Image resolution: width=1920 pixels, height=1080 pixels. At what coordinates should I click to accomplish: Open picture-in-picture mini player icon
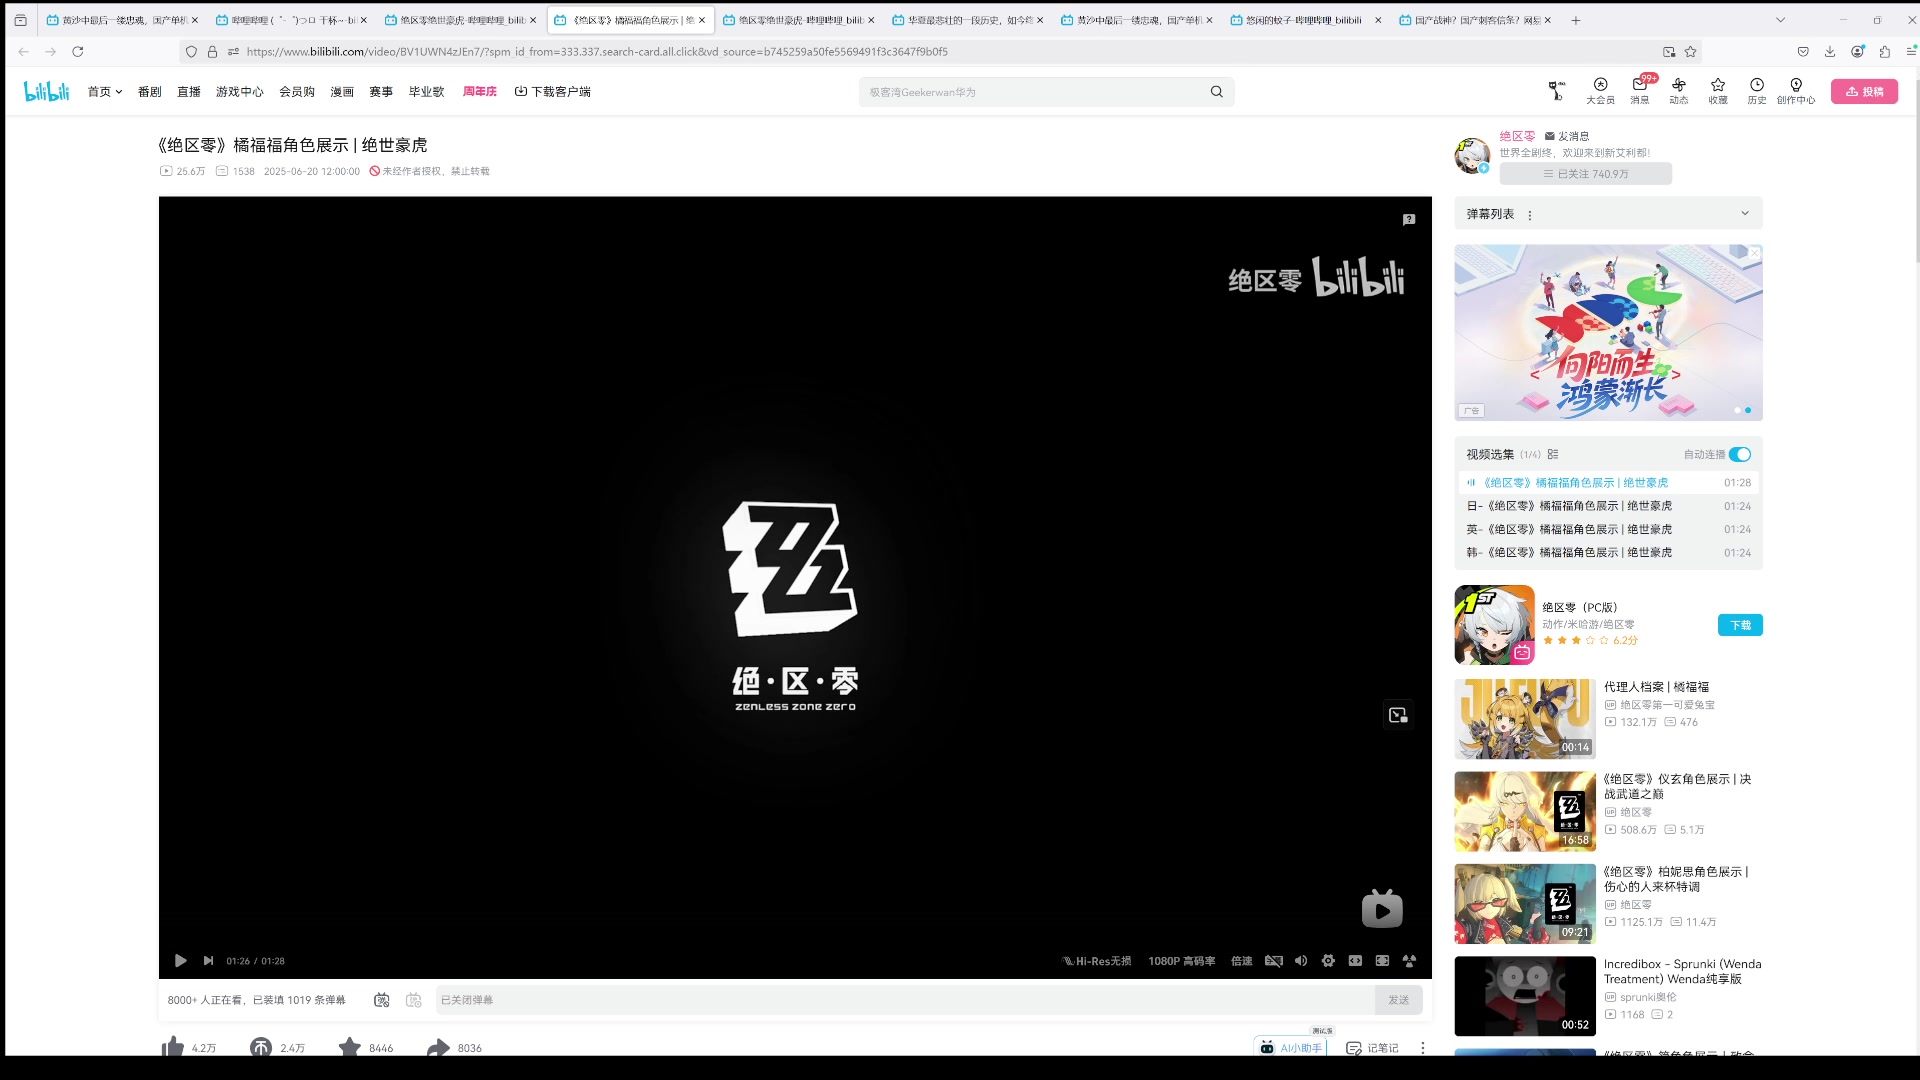(x=1398, y=714)
